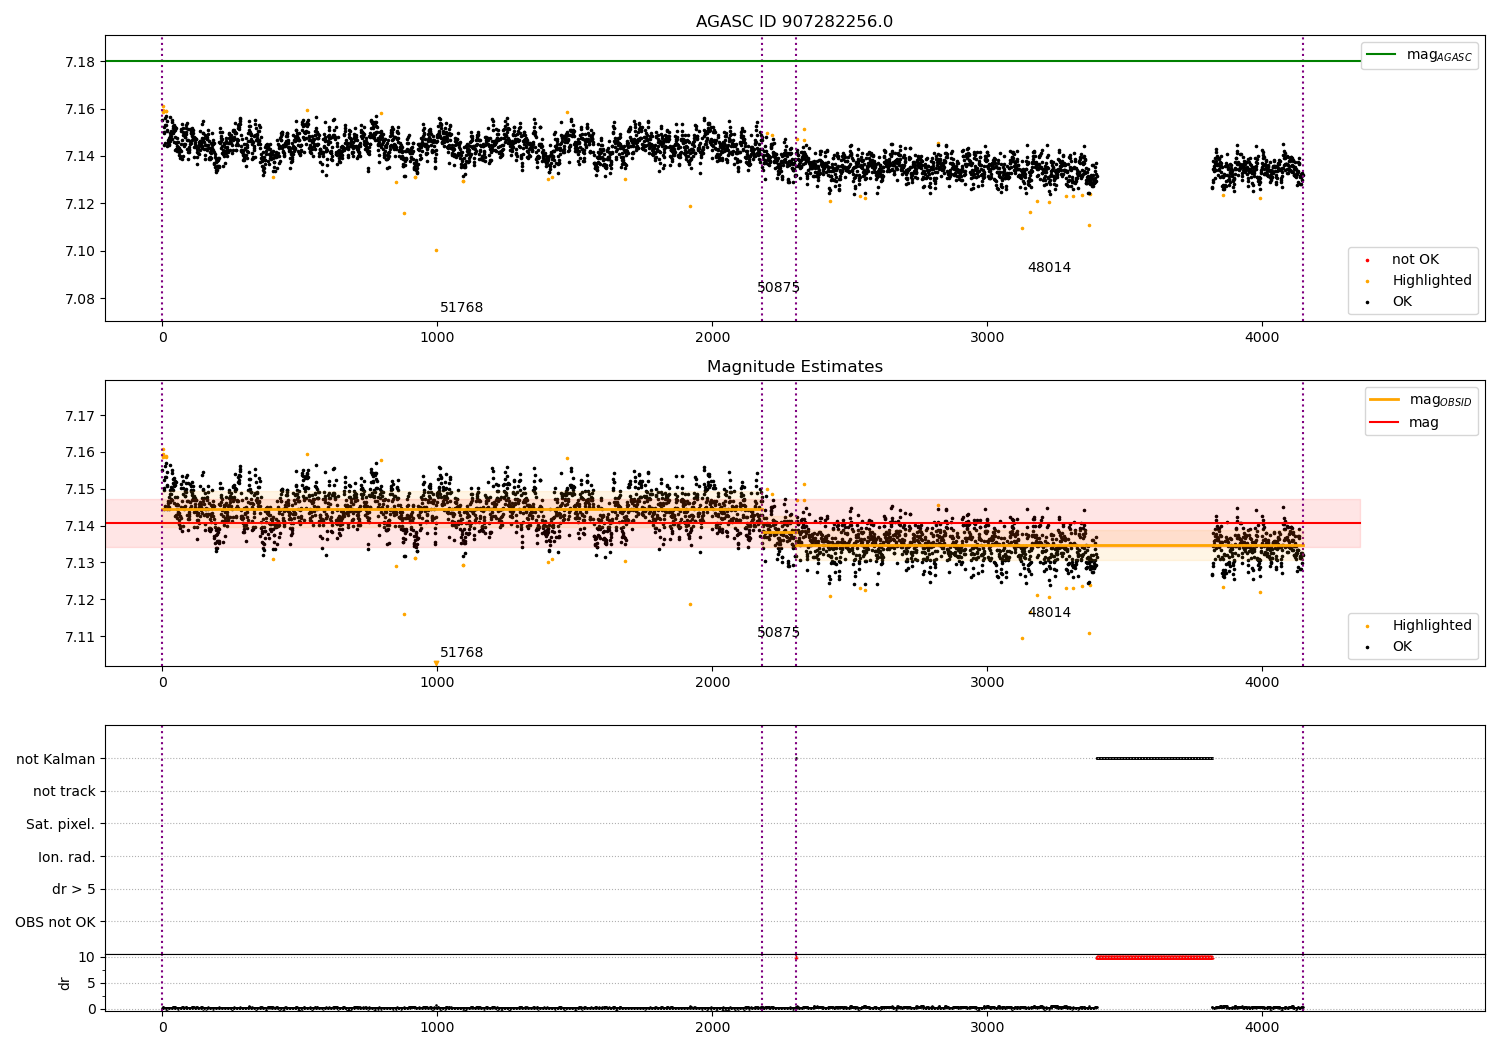Click the 2000 x-tick under Magnitude Estimates plot
The image size is (1500, 1050).
(x=712, y=683)
